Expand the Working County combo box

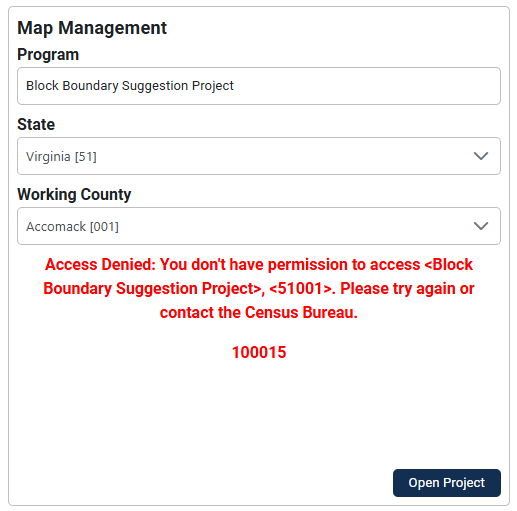(x=259, y=226)
